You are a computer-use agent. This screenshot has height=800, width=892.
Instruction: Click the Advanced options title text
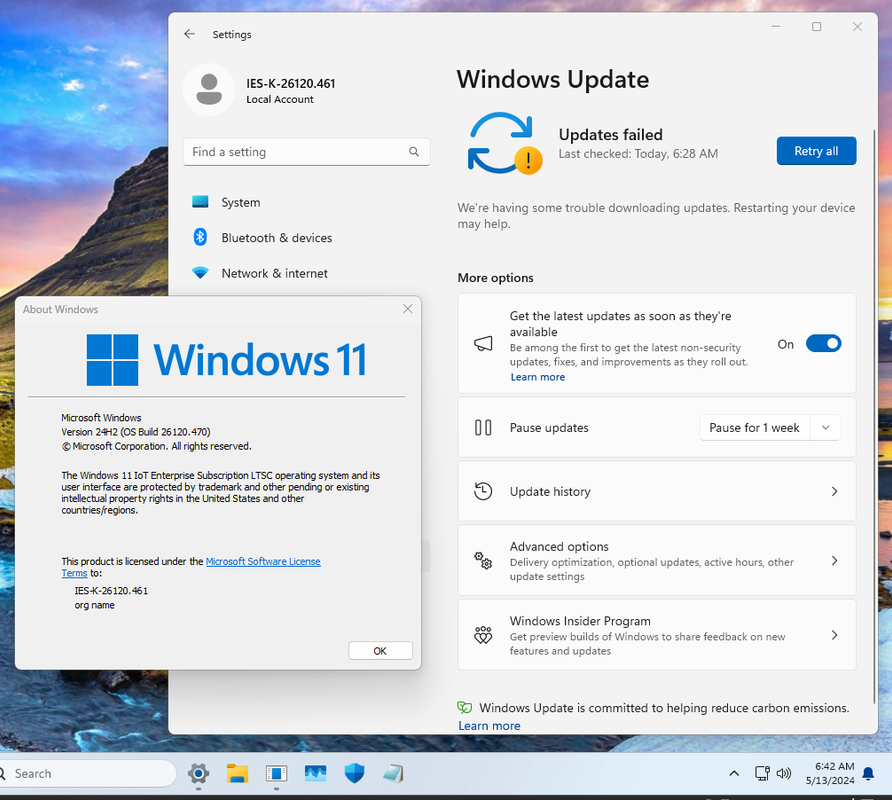559,546
